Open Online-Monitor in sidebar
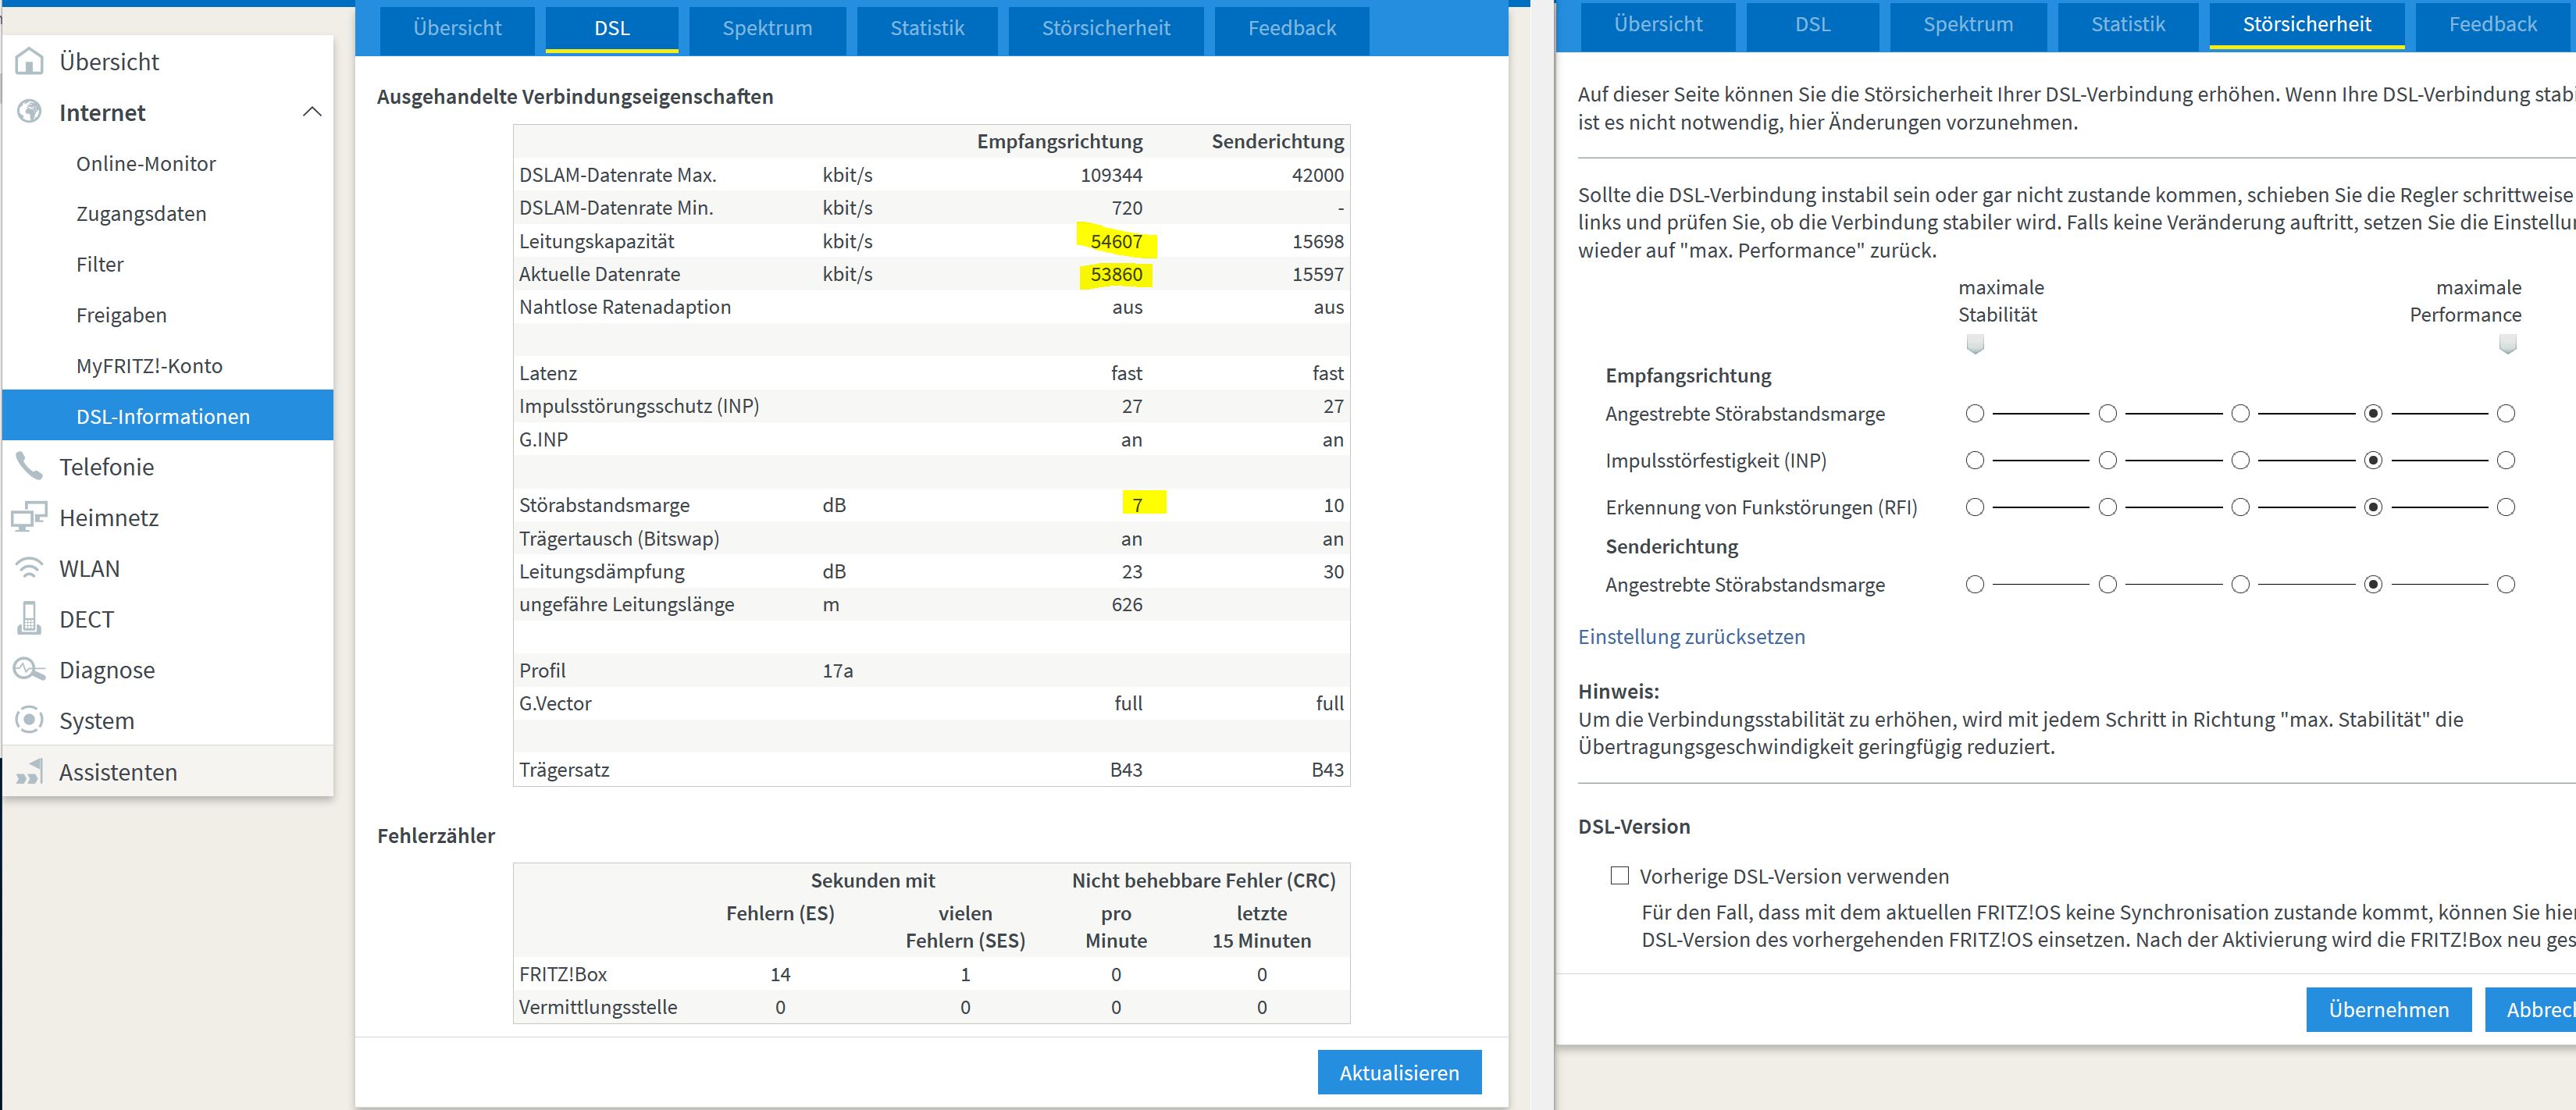 (146, 163)
